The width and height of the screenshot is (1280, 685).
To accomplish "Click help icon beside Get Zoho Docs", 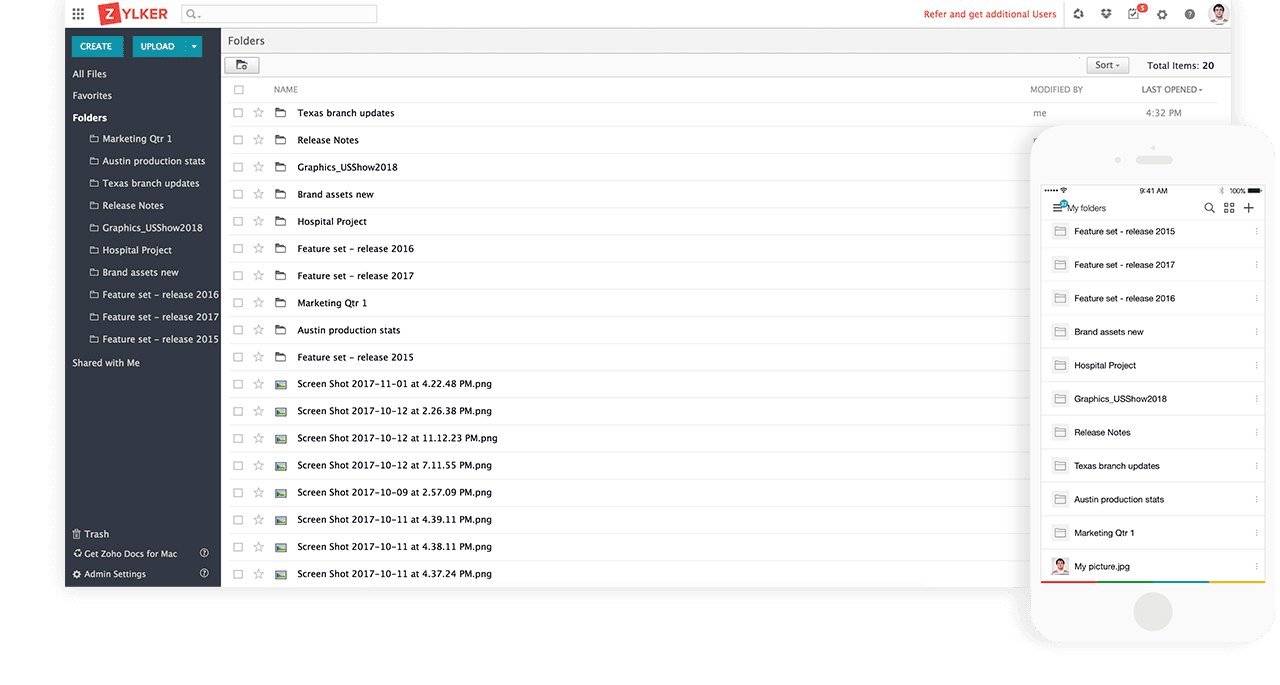I will point(204,553).
